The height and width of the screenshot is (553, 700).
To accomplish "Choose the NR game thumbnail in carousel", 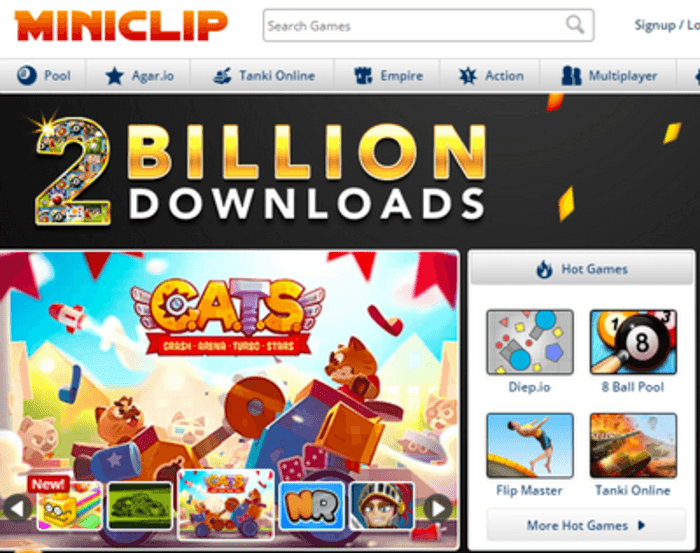I will coord(312,506).
